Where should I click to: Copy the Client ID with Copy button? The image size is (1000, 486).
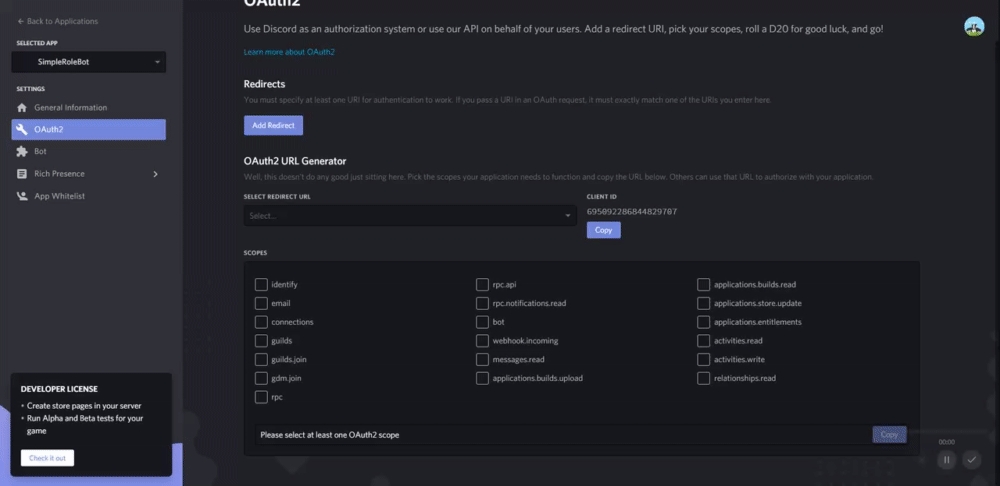pos(603,230)
